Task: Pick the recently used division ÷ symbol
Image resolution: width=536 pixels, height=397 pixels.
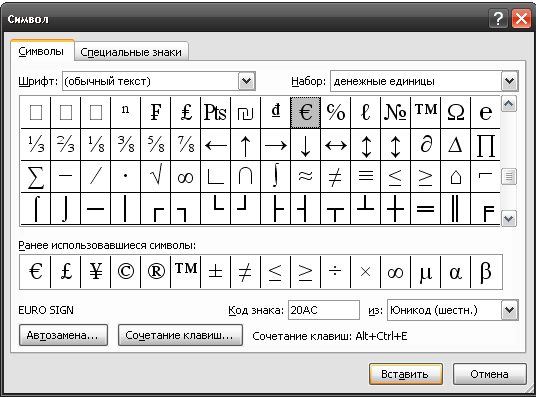Action: point(335,272)
